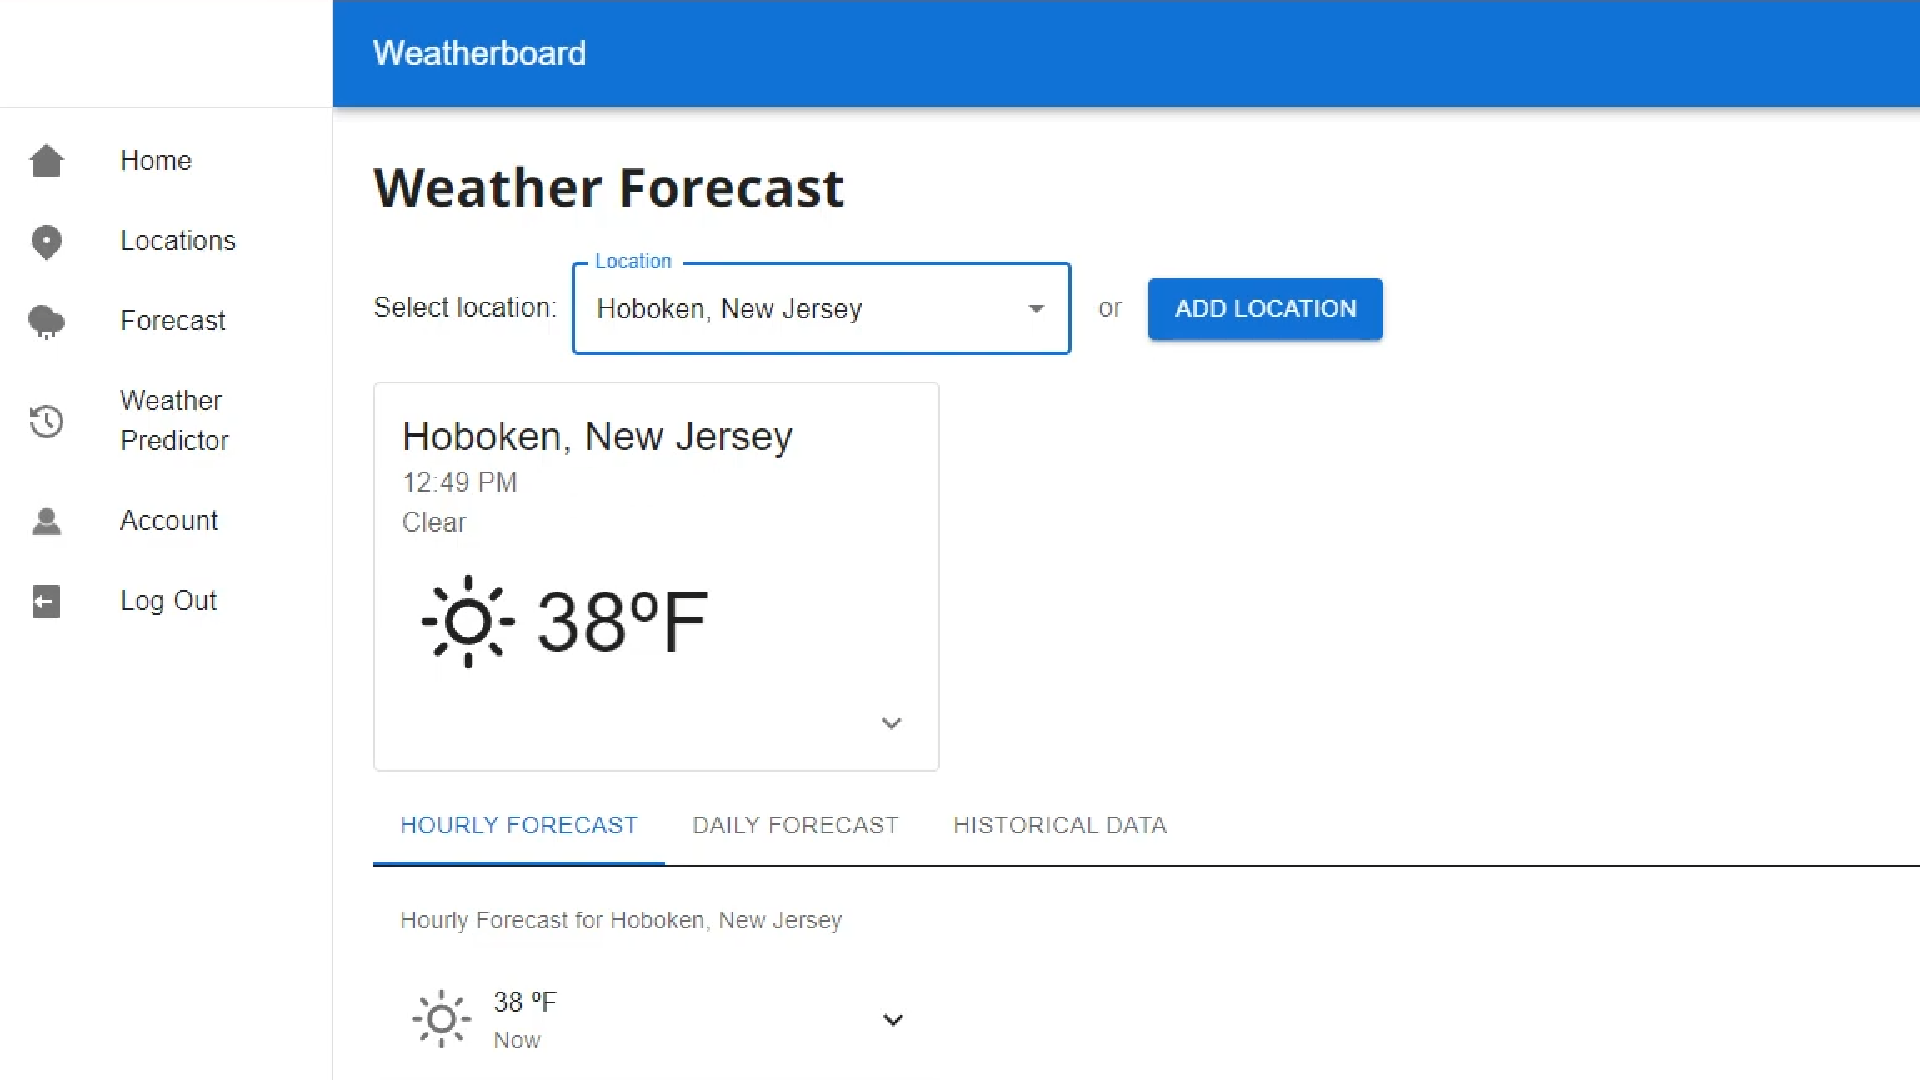Click the Forecast cloud icon
Viewport: 1920px width, 1080px height.
(47, 322)
